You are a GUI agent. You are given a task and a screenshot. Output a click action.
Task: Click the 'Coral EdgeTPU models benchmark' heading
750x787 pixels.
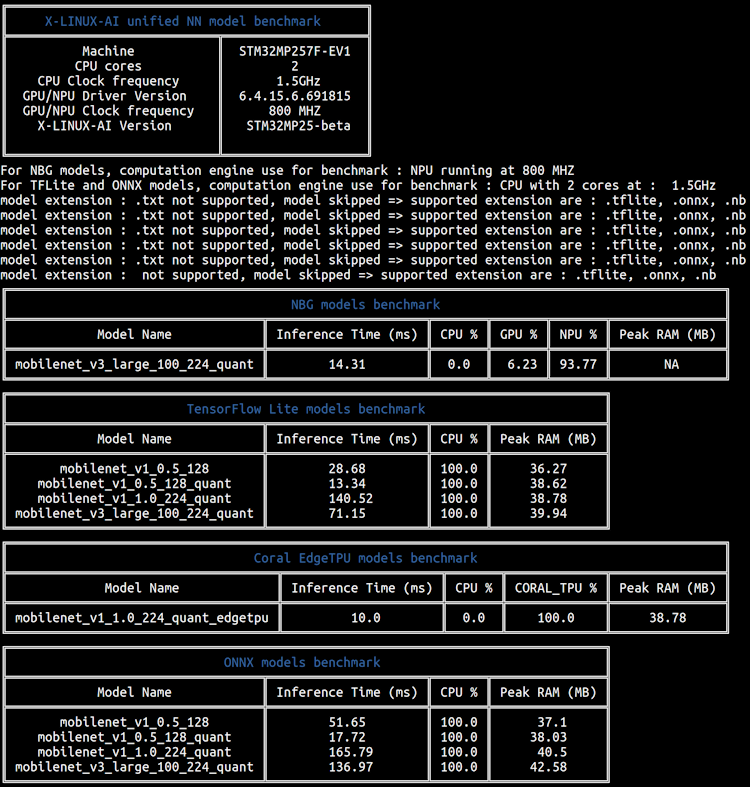(365, 558)
